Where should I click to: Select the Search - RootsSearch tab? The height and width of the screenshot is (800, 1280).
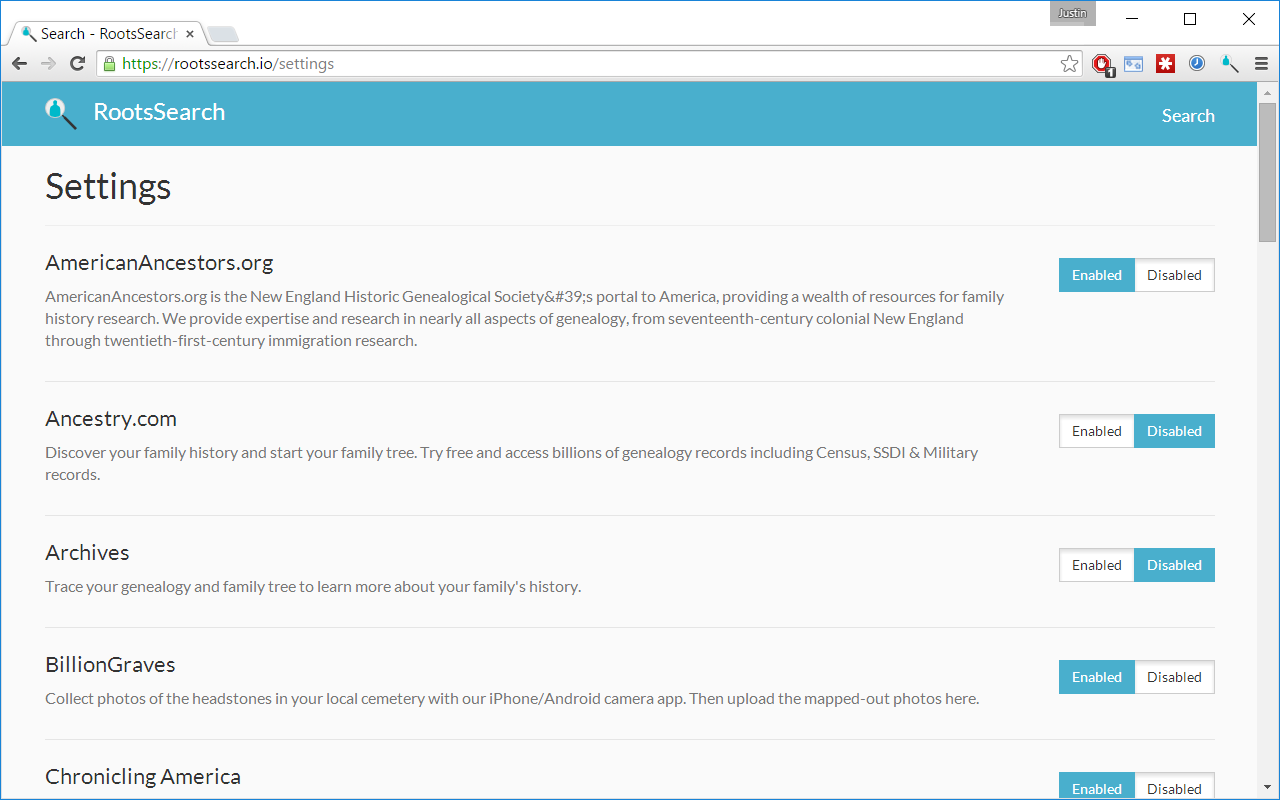coord(105,34)
